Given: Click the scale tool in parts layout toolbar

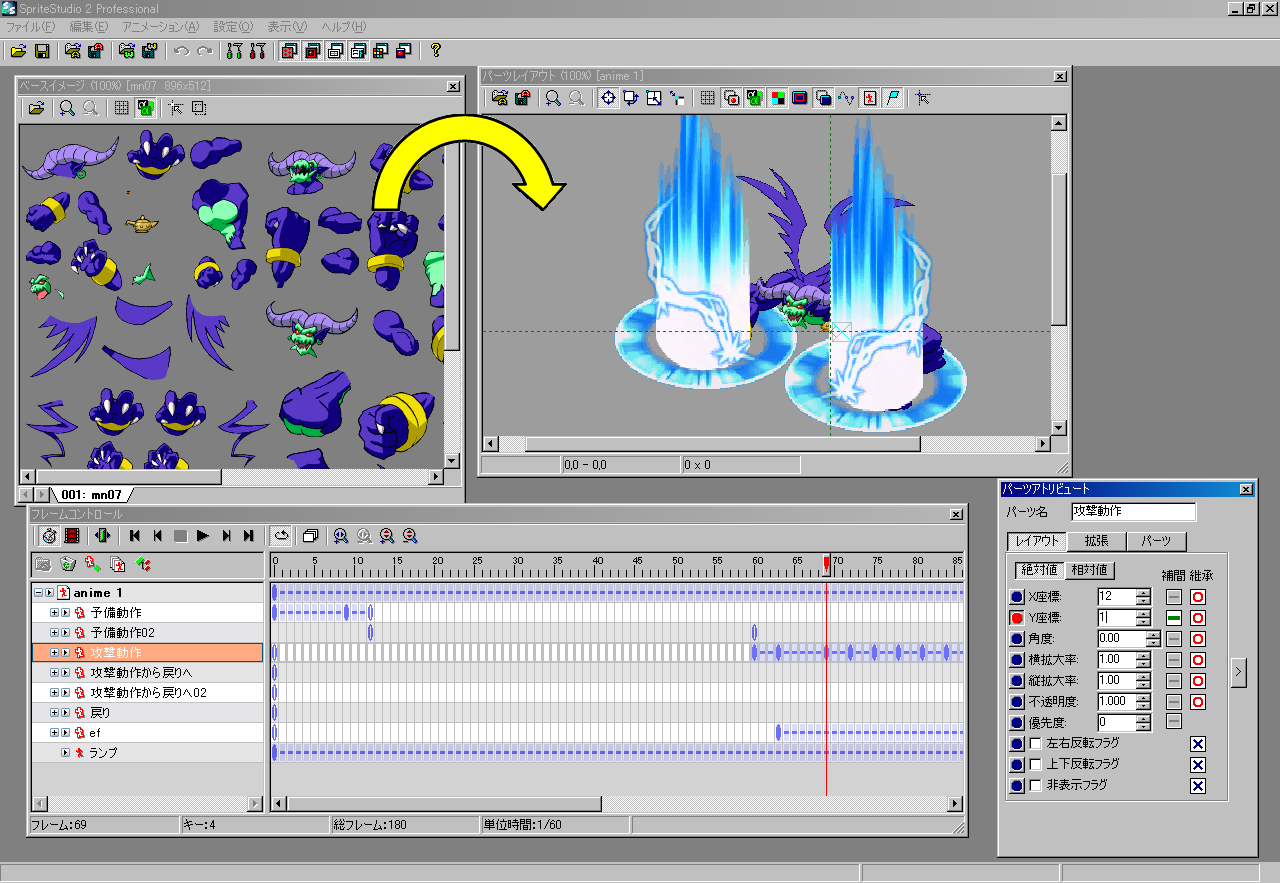Looking at the screenshot, I should point(654,98).
